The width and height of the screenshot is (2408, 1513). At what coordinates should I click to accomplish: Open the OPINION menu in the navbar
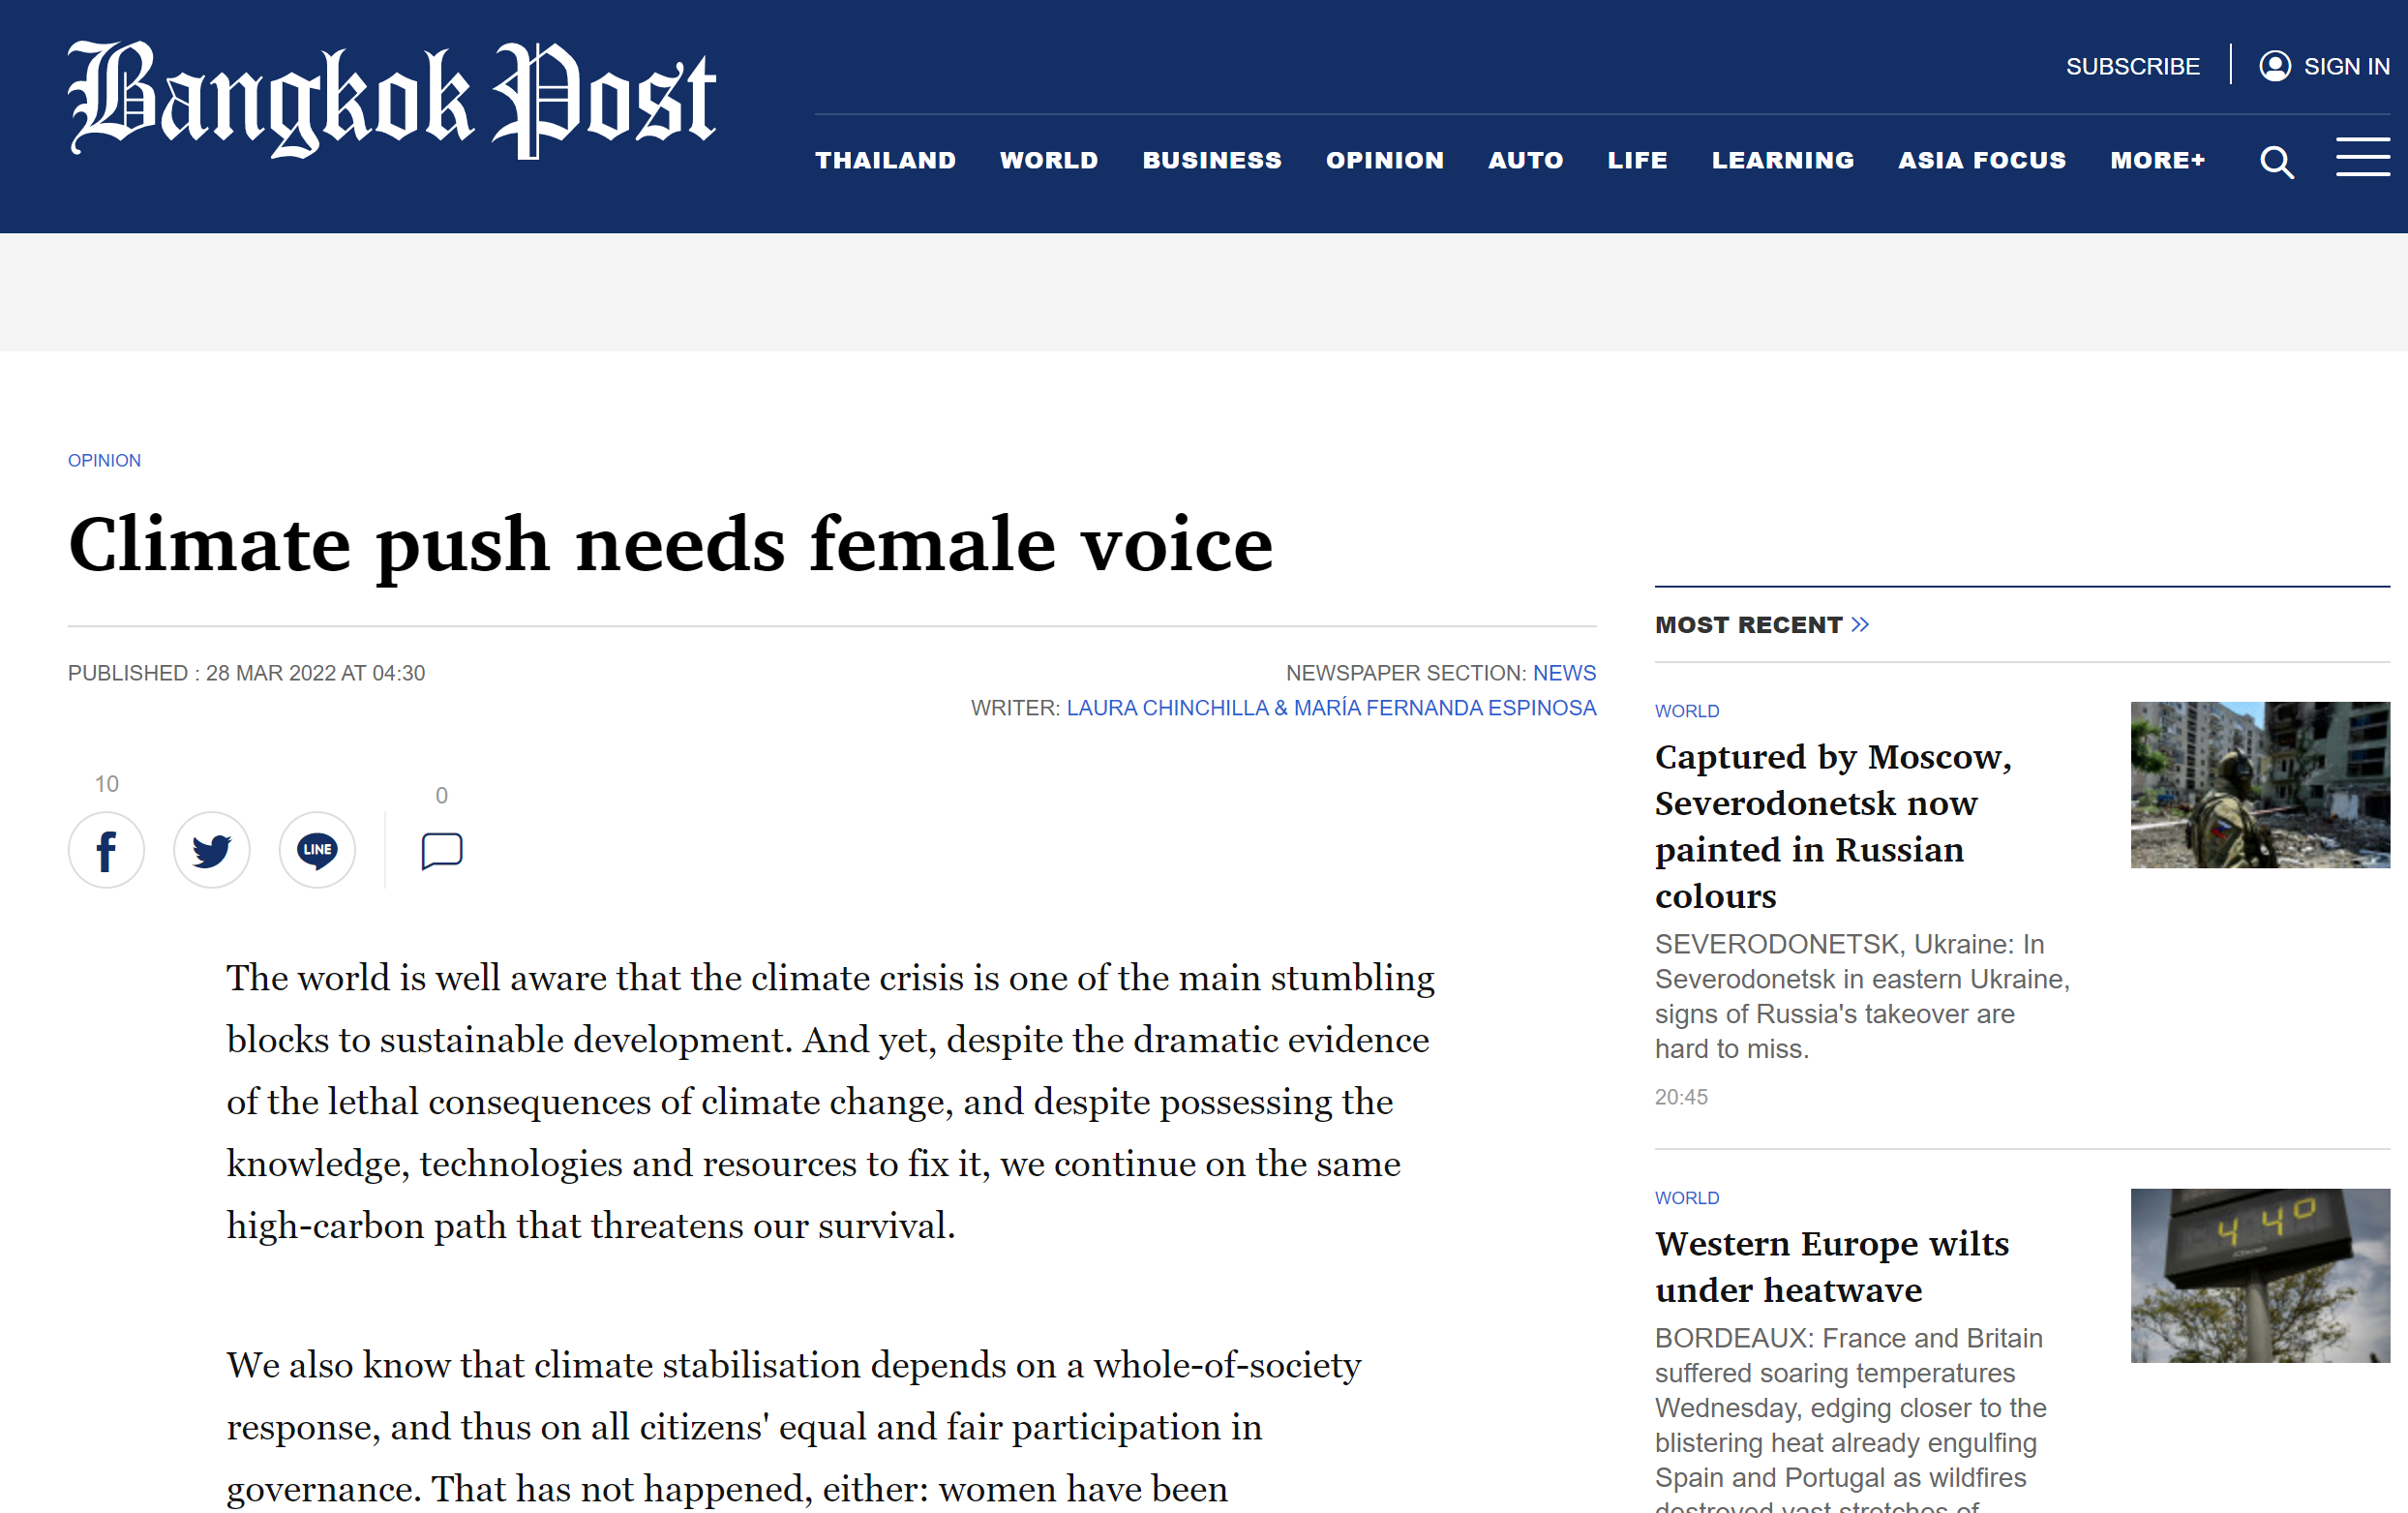pos(1385,160)
